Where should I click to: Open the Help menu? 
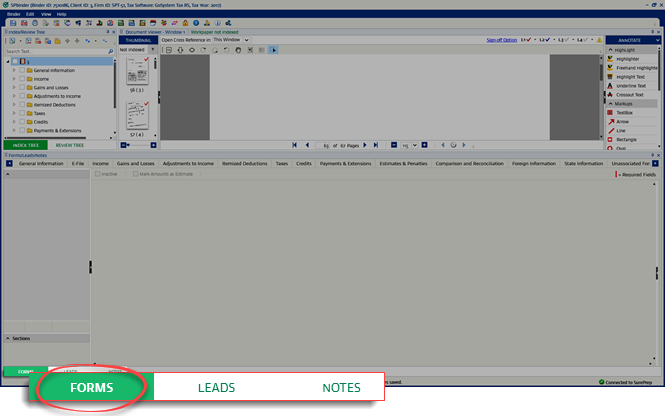[61, 14]
